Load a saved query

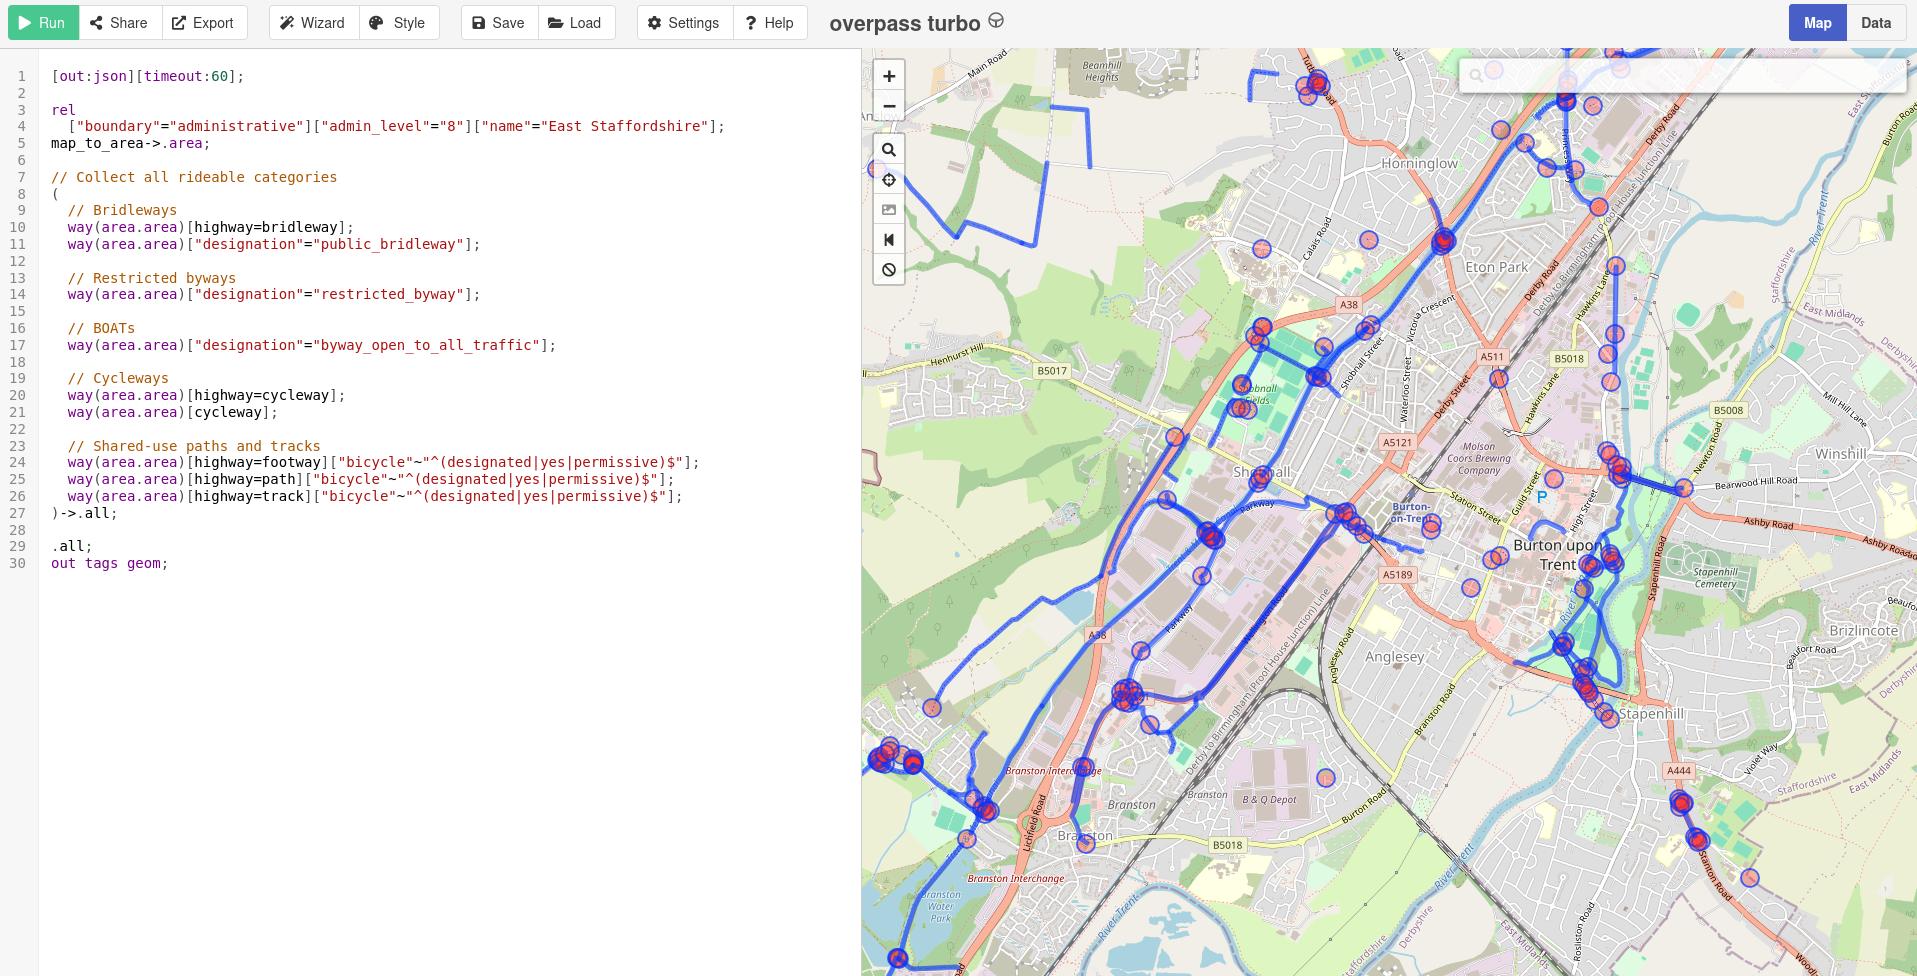click(x=576, y=23)
